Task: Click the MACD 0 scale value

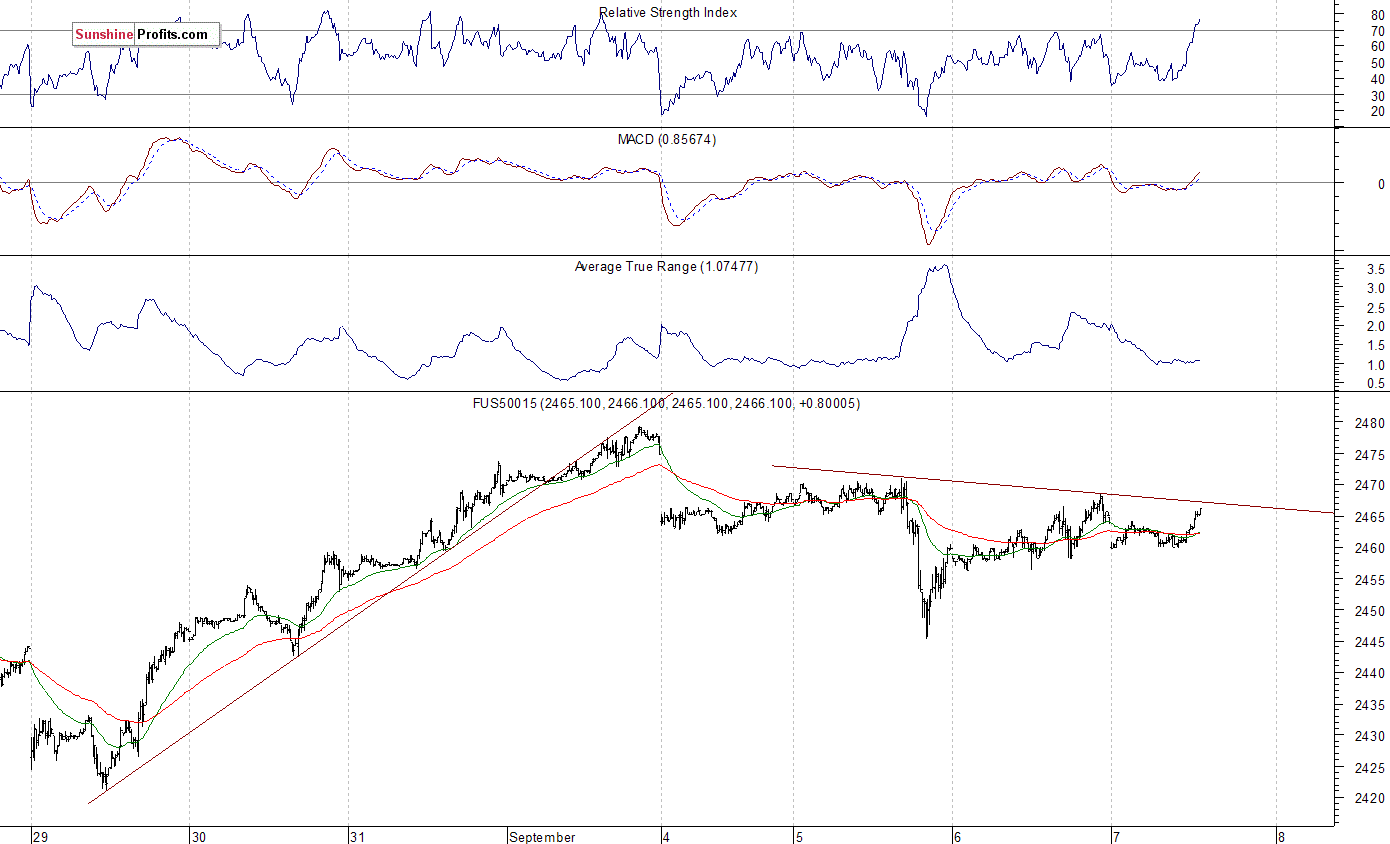Action: point(1381,185)
